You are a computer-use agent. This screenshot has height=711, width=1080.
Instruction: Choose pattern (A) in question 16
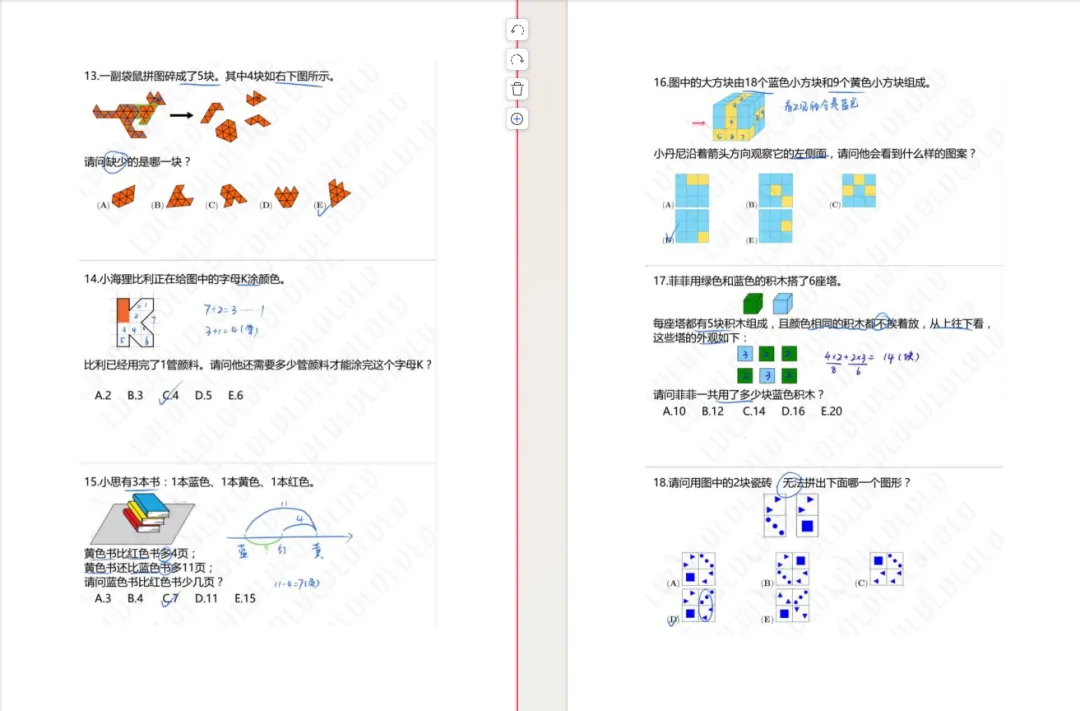(692, 191)
